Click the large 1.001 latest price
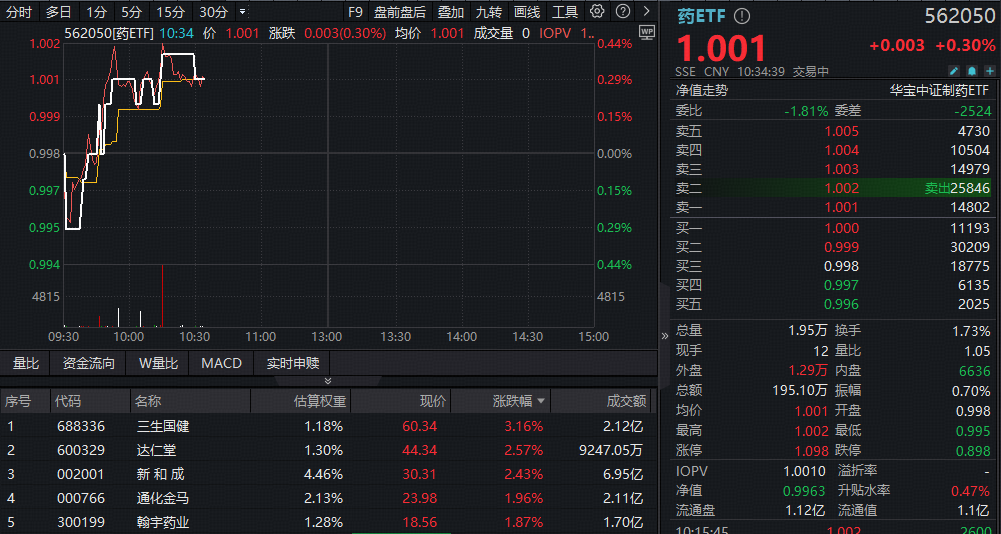 click(x=721, y=47)
